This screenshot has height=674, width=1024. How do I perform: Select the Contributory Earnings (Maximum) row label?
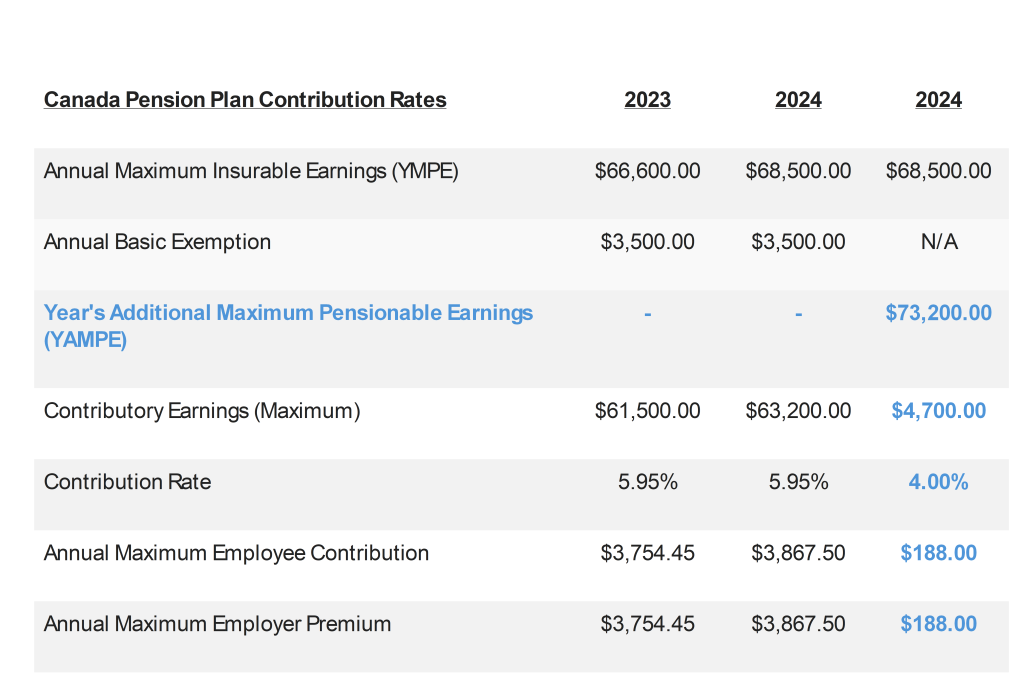(x=202, y=411)
